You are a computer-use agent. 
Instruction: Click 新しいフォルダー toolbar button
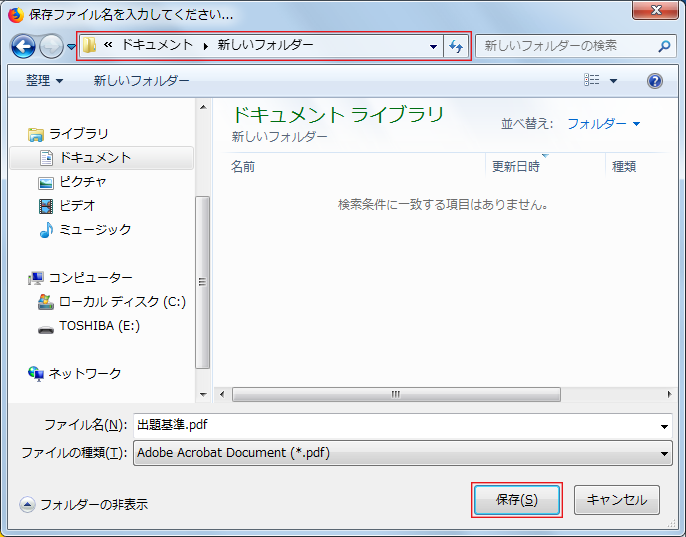tap(141, 80)
